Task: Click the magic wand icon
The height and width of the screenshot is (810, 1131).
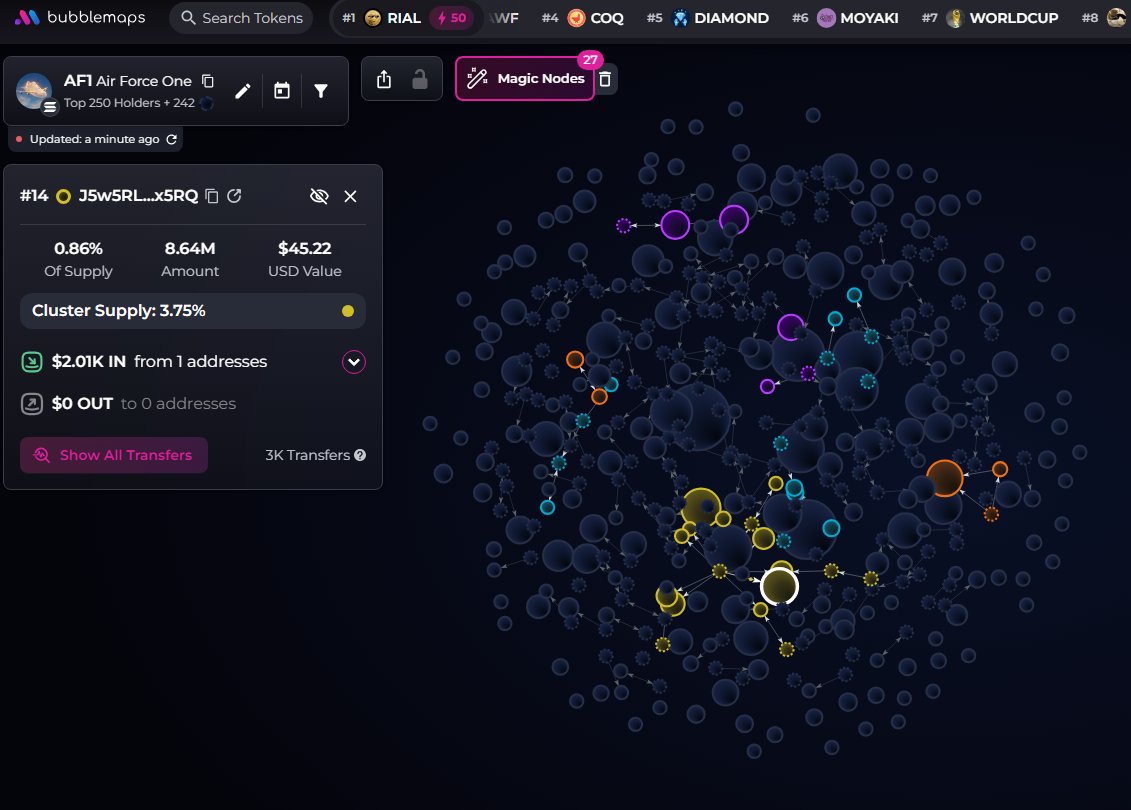Action: coord(477,79)
